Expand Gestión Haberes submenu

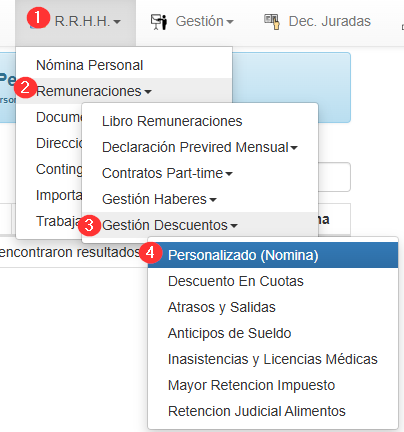200,199
